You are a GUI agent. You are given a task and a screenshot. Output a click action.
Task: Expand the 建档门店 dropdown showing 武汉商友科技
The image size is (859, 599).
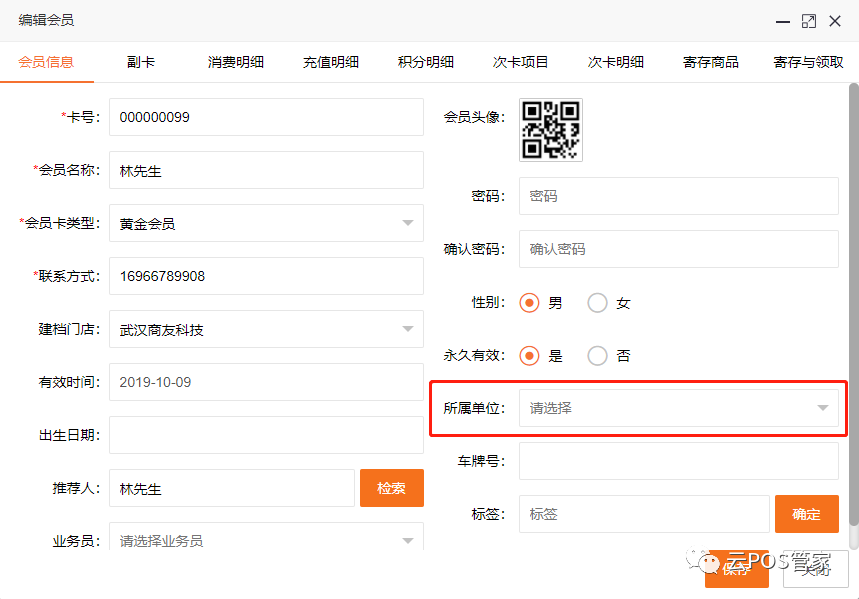[266, 329]
